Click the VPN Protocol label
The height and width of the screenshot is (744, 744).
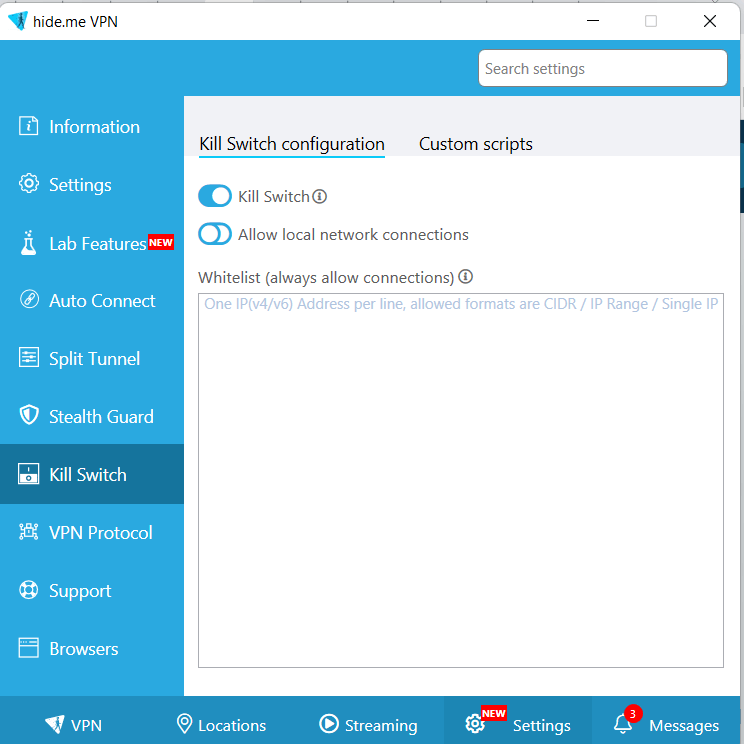[x=101, y=533]
